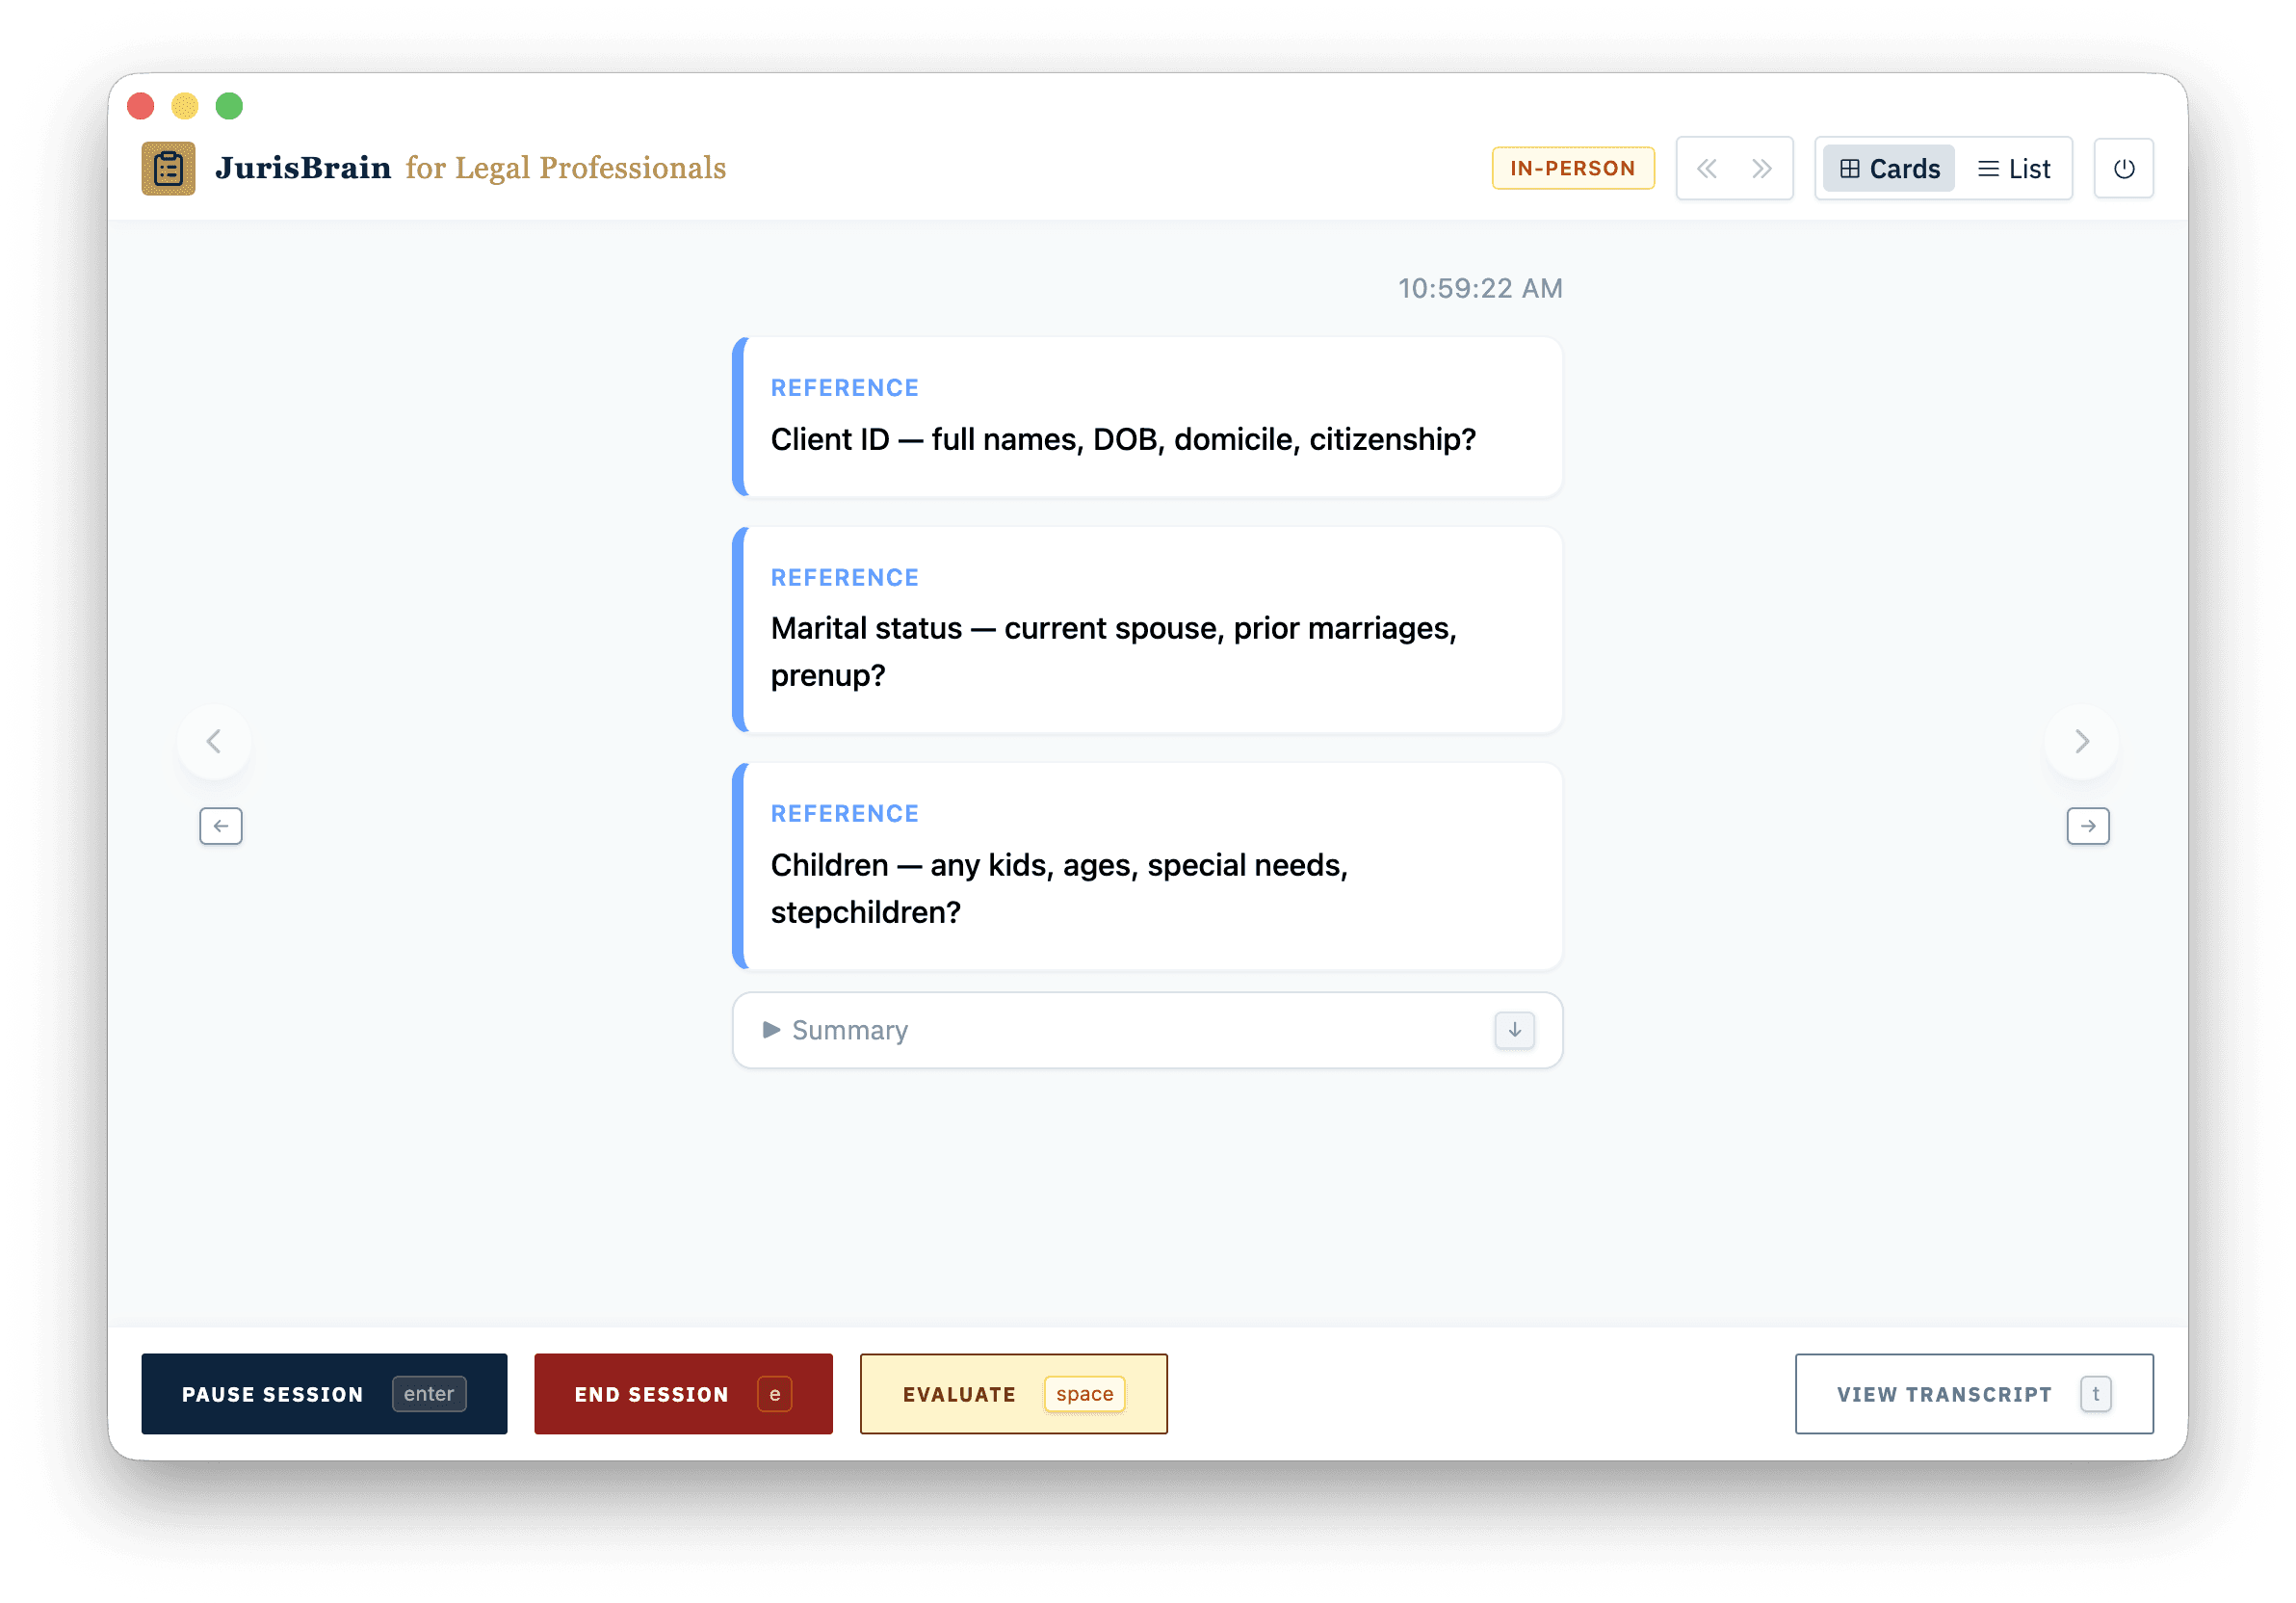2296x1603 pixels.
Task: Select the Client ID reference card
Action: (x=1147, y=417)
